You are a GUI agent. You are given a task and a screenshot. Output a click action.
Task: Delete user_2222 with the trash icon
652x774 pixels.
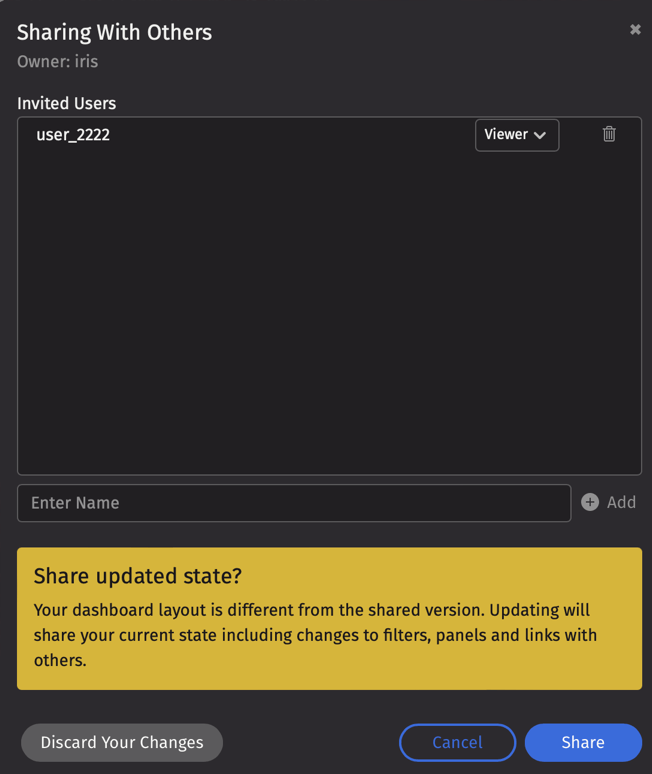[609, 134]
